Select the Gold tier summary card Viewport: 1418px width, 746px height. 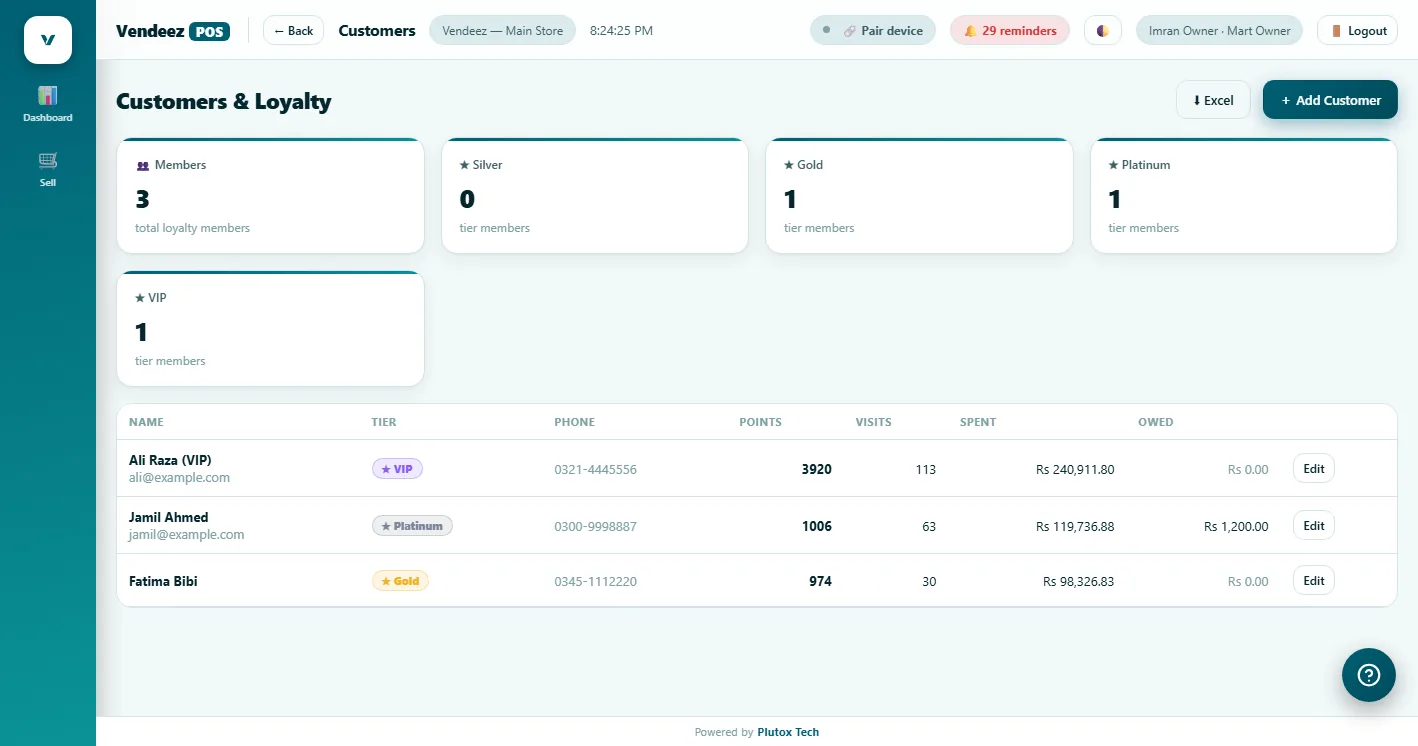[x=919, y=195]
